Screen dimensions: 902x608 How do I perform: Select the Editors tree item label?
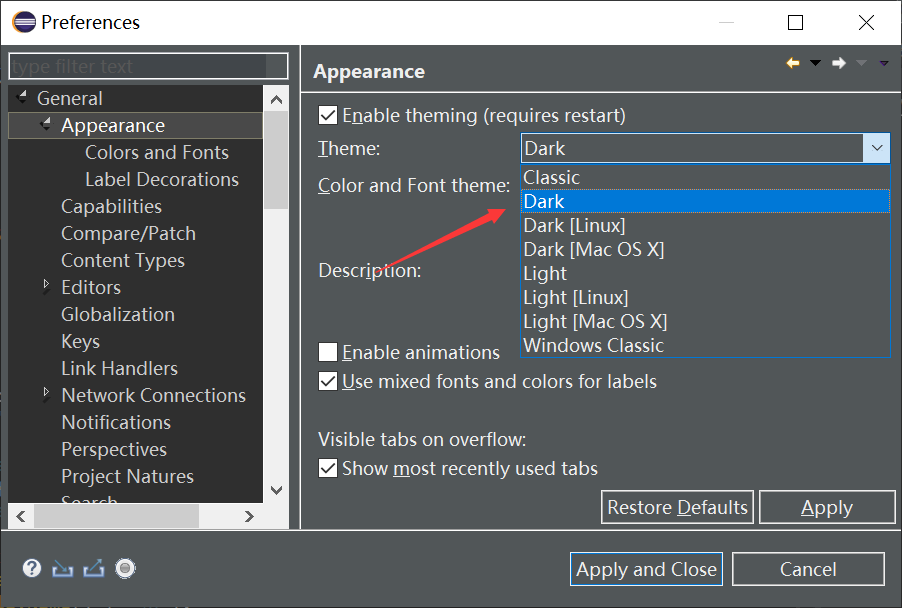tap(91, 288)
